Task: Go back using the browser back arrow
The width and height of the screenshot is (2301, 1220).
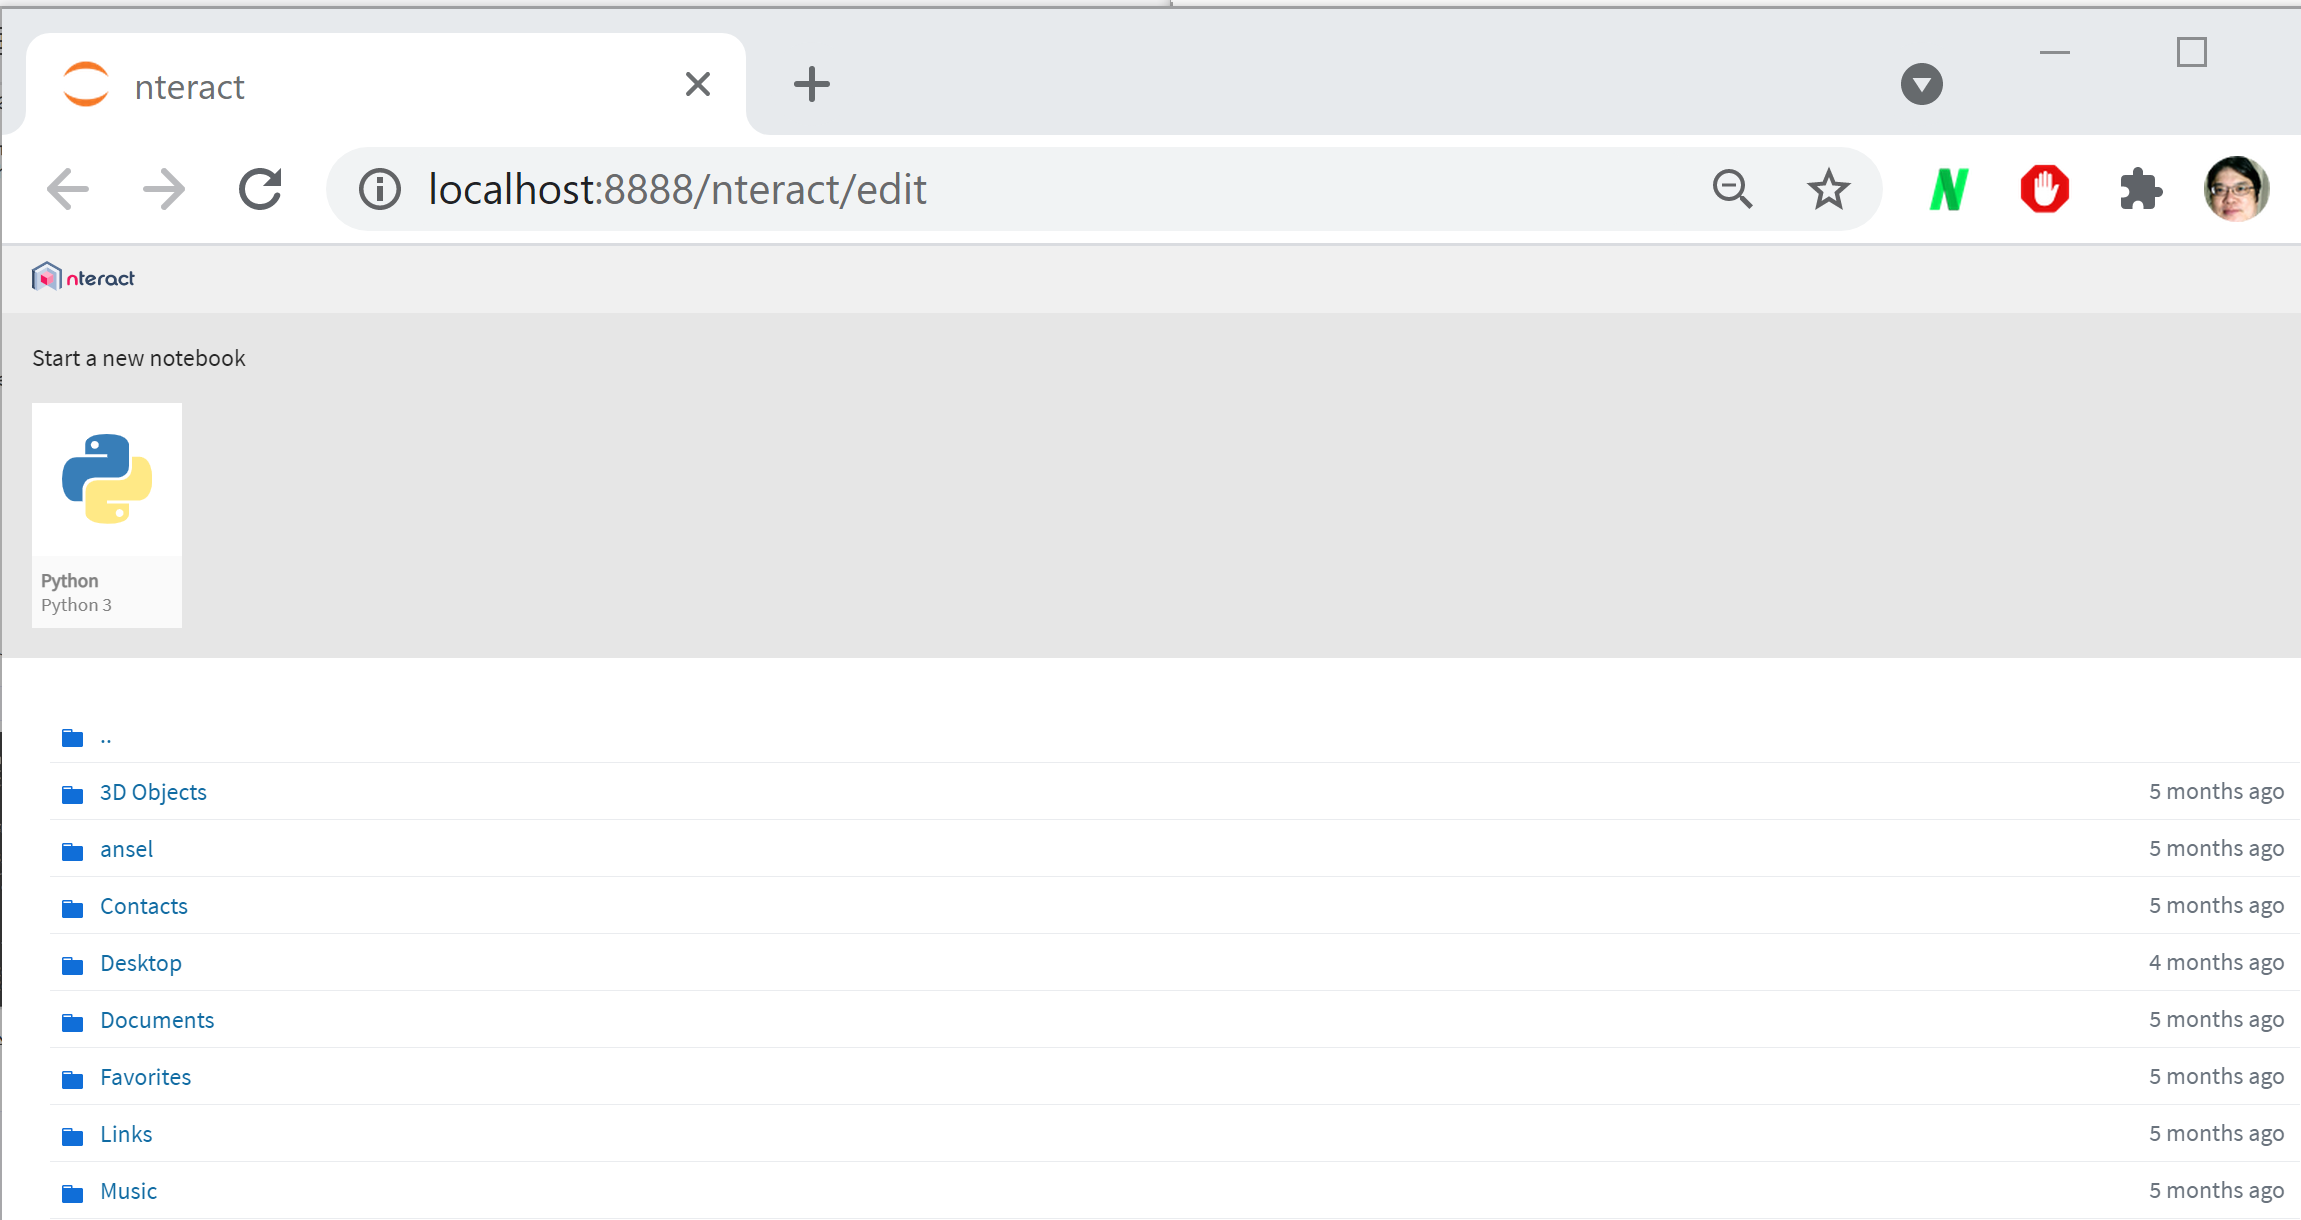Action: pos(68,189)
